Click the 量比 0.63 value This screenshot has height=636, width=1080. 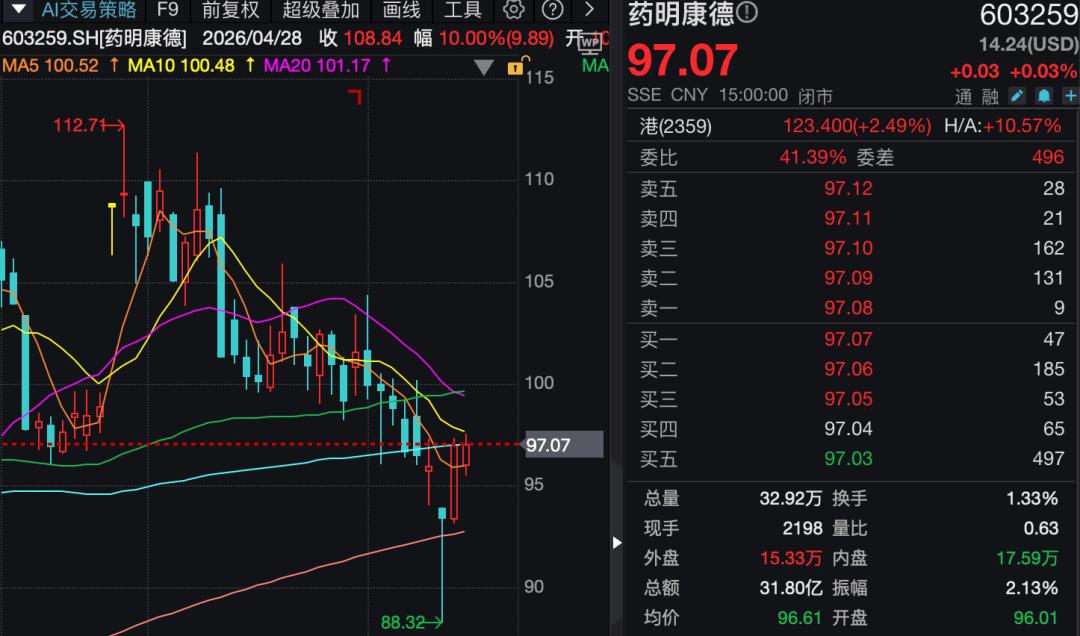click(1041, 529)
